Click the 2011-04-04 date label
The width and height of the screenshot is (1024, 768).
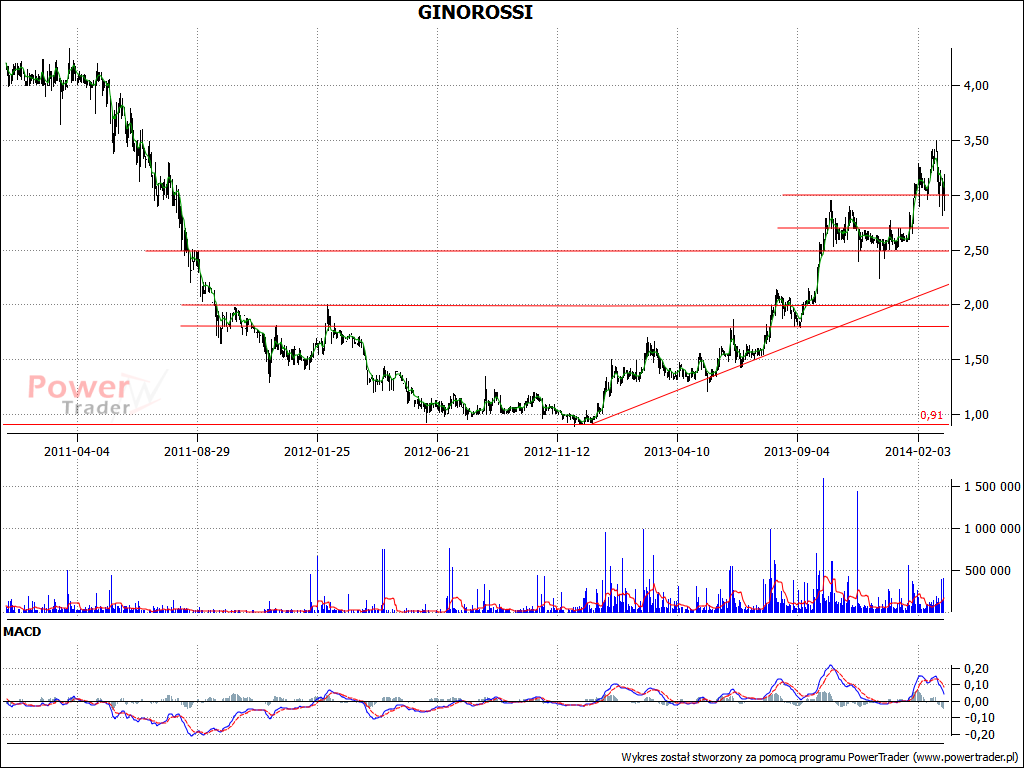pyautogui.click(x=77, y=451)
